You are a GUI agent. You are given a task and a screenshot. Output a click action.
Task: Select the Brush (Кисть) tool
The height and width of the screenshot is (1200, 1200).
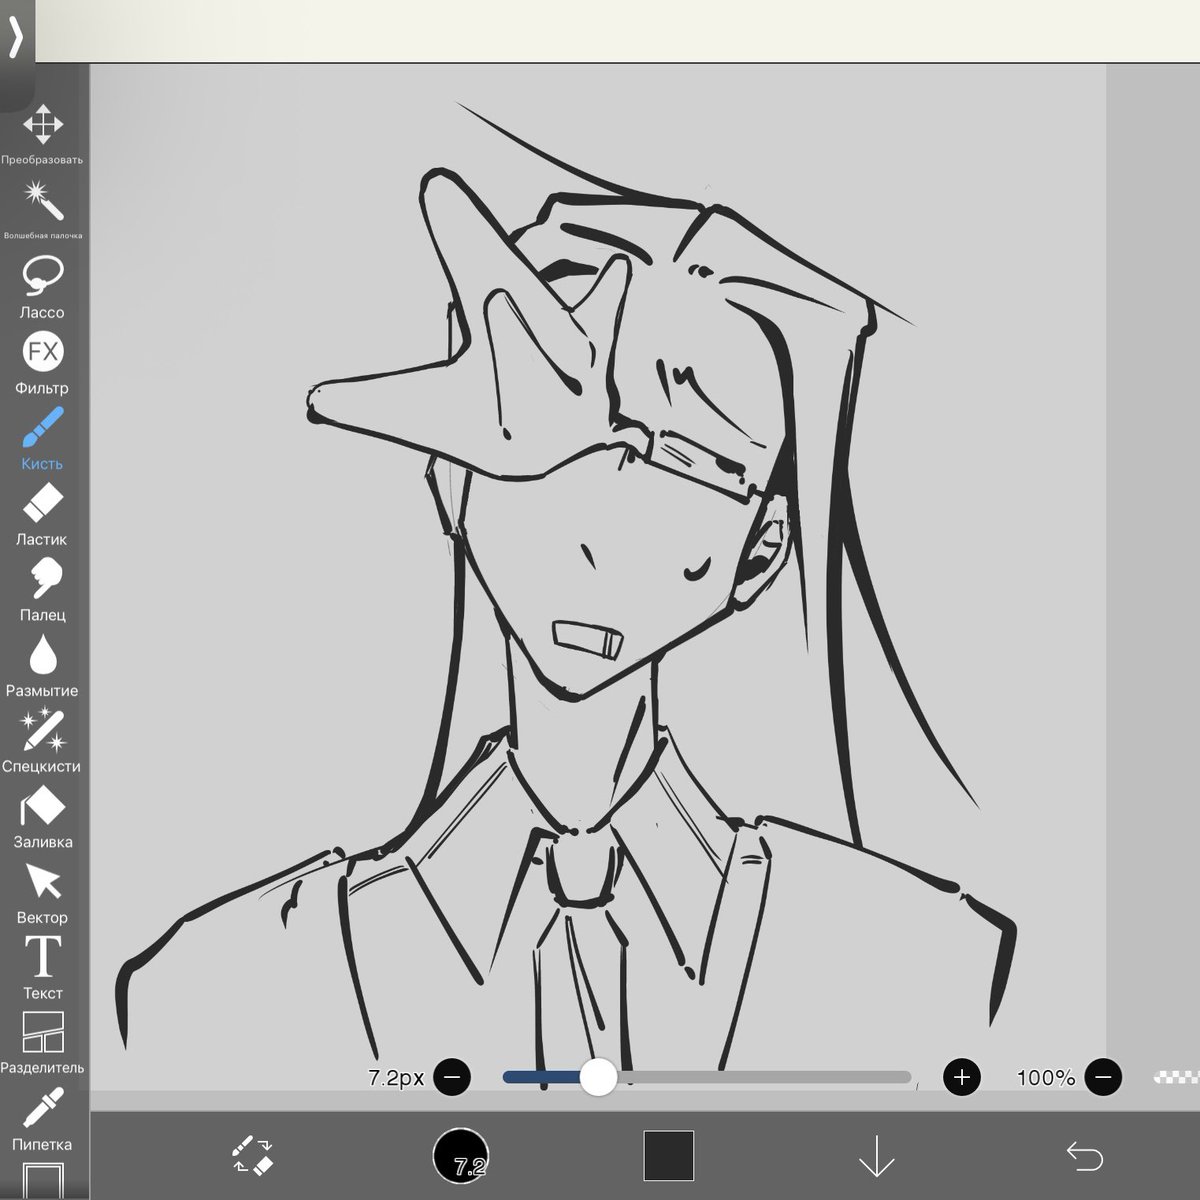(42, 439)
